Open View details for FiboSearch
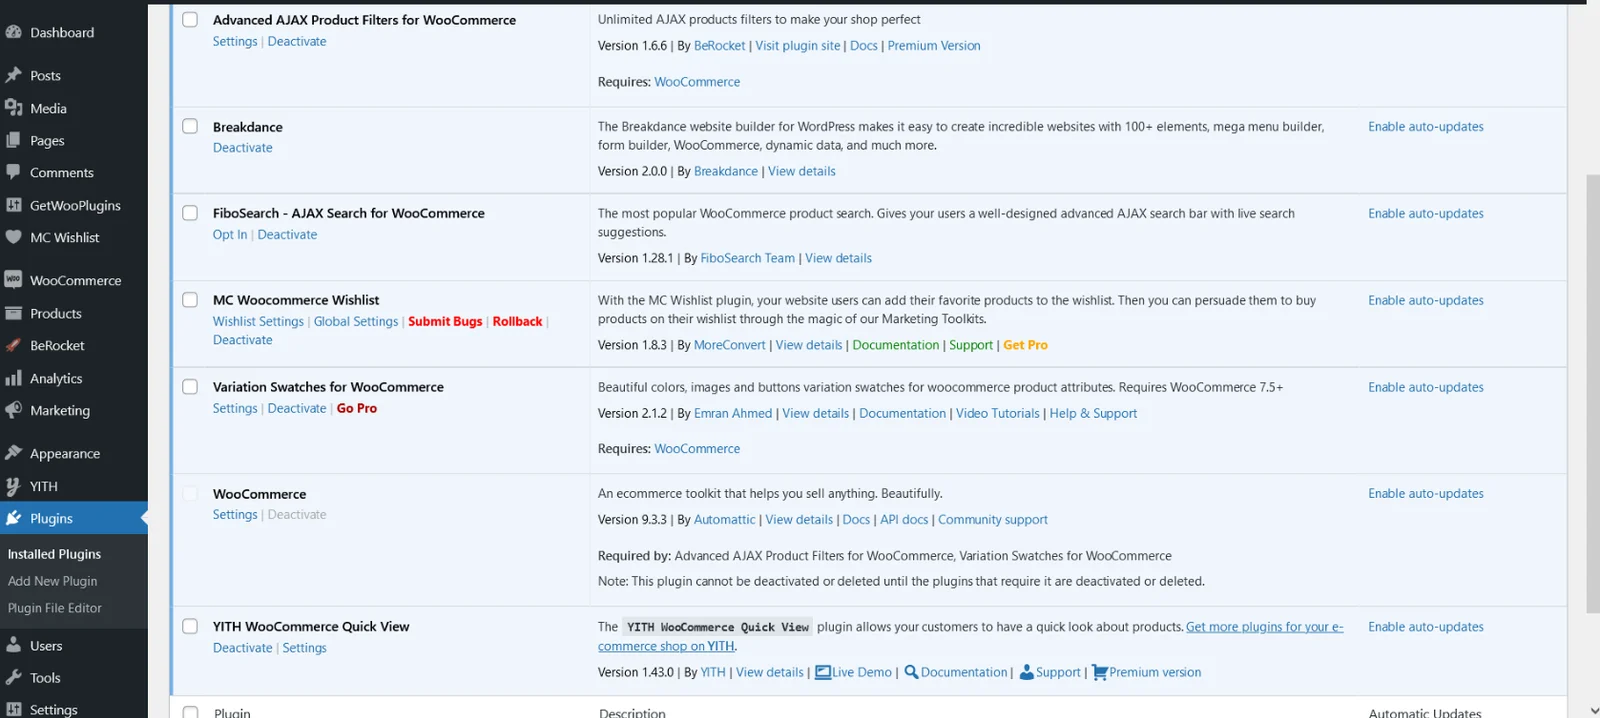1600x718 pixels. tap(838, 258)
